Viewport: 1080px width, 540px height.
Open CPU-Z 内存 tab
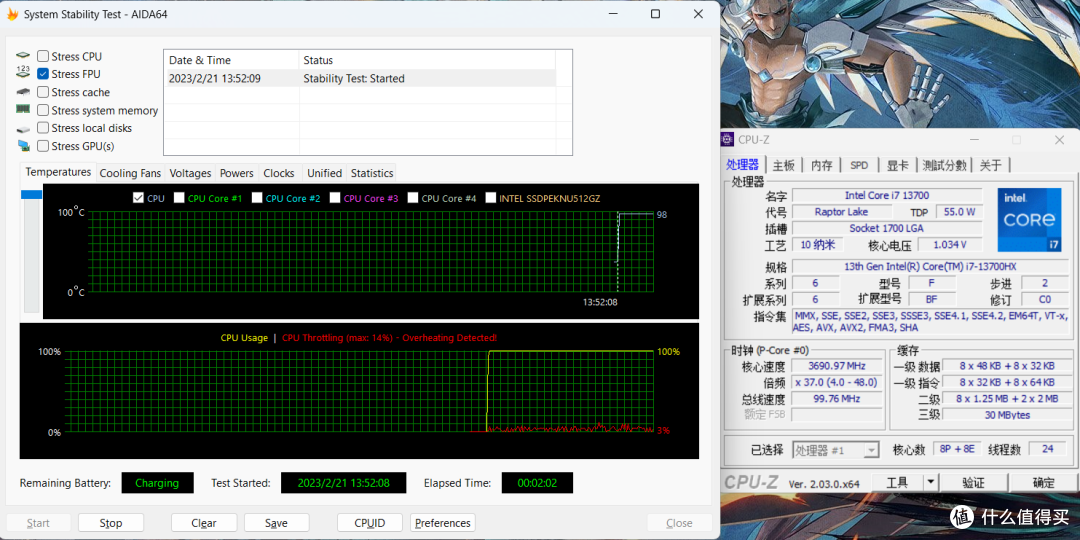822,165
